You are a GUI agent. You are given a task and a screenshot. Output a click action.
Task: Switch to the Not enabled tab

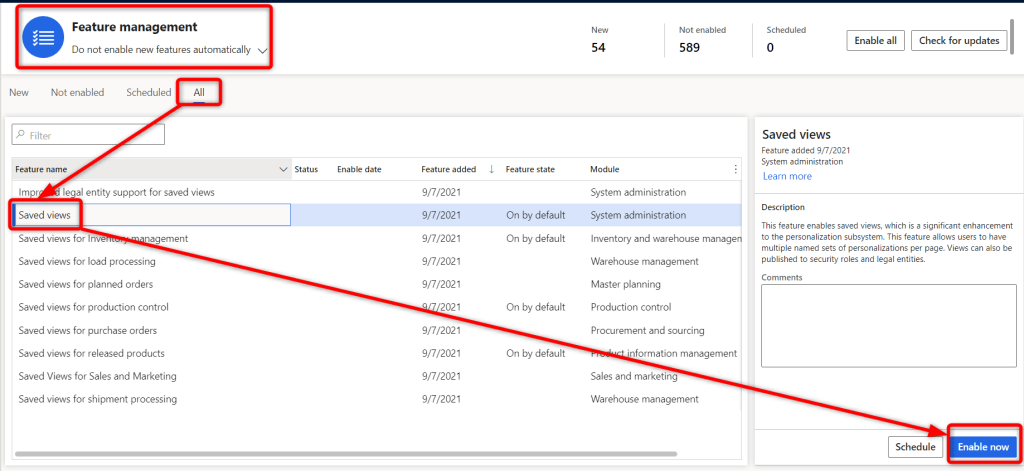(x=77, y=92)
